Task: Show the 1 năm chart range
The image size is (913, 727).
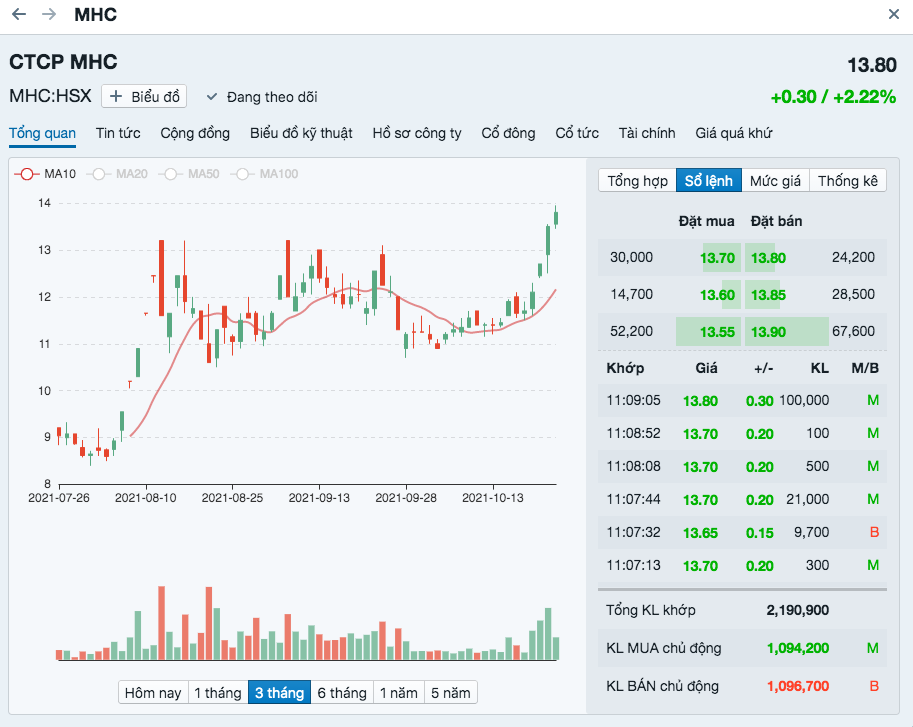Action: point(399,693)
